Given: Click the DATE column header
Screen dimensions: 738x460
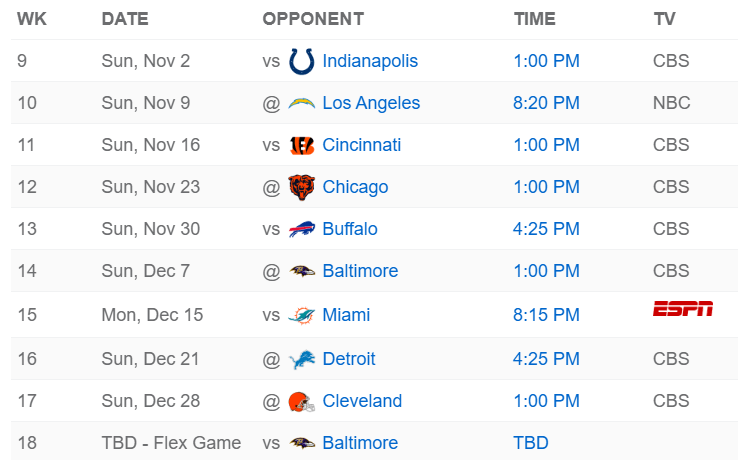Looking at the screenshot, I should [124, 19].
